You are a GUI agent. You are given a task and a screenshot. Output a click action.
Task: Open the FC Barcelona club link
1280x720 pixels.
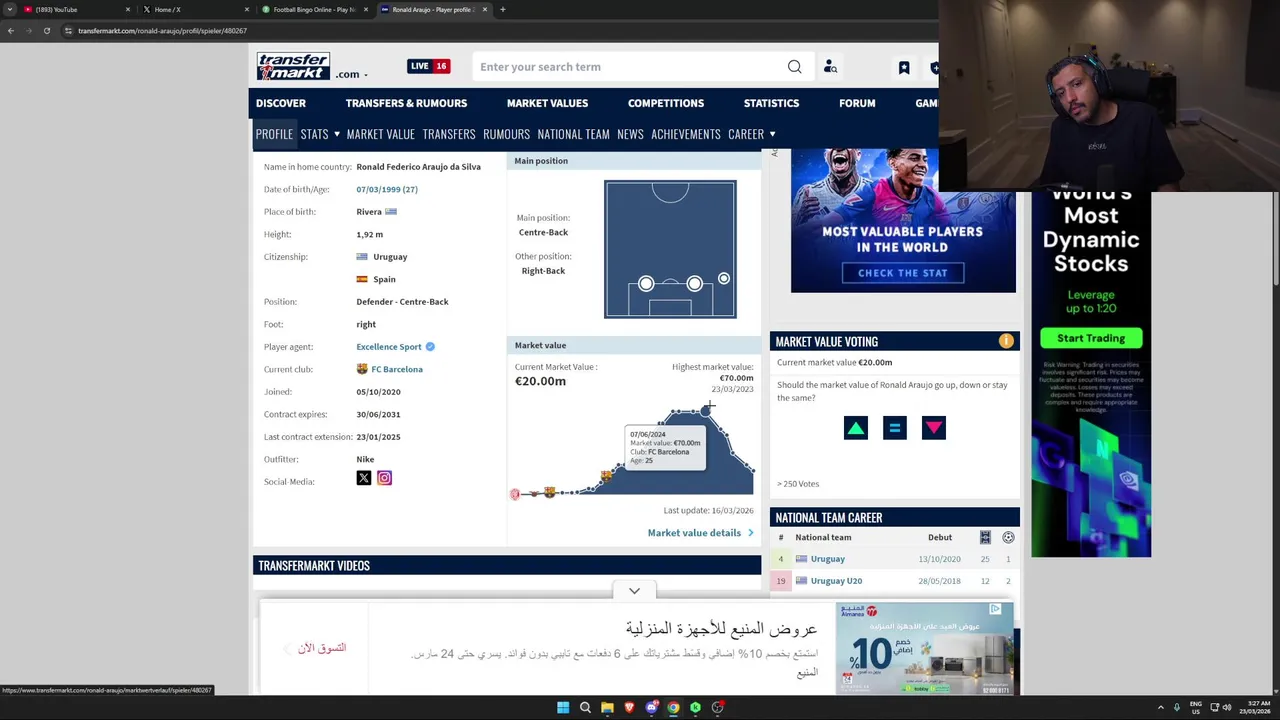point(397,369)
